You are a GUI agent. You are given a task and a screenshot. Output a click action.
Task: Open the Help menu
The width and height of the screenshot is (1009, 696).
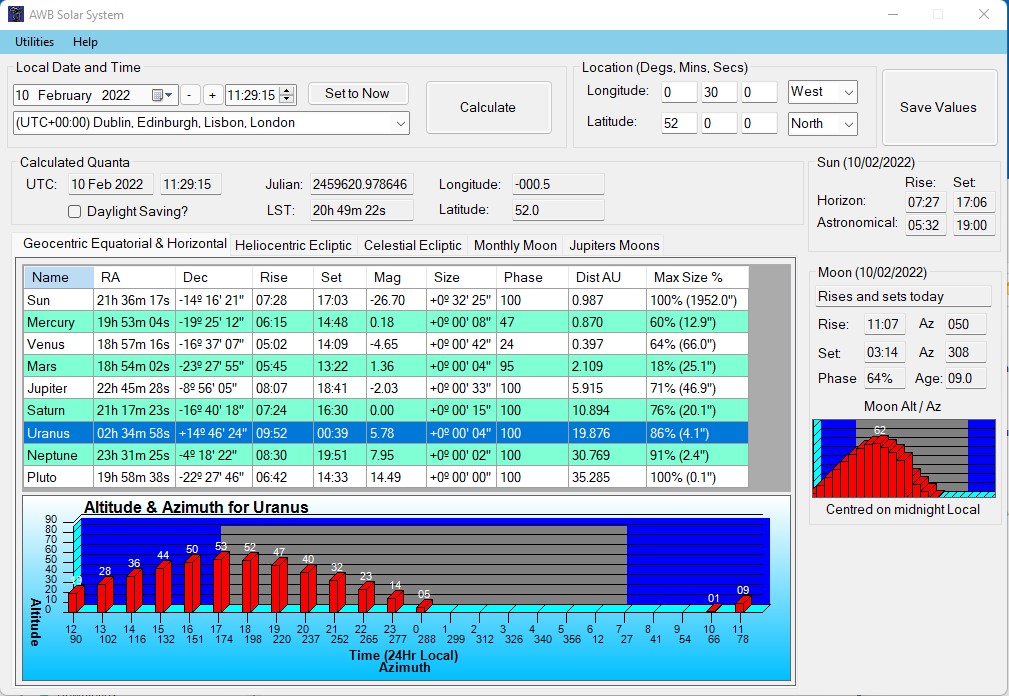pos(86,42)
